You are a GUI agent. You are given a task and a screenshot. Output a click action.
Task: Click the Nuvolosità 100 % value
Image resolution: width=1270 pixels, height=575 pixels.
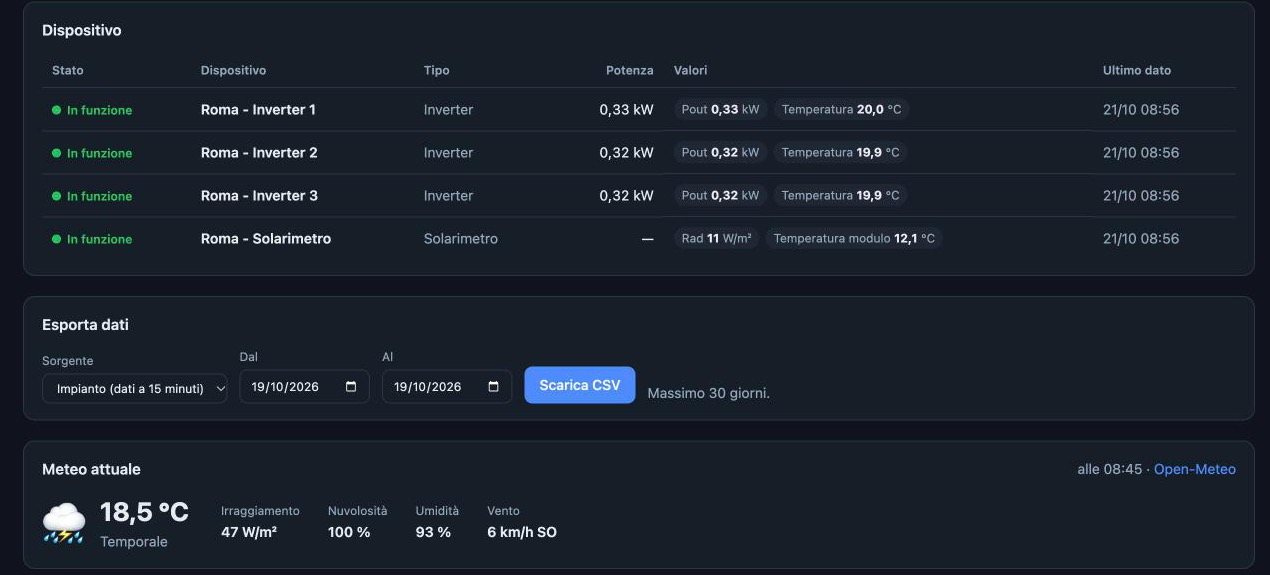349,532
